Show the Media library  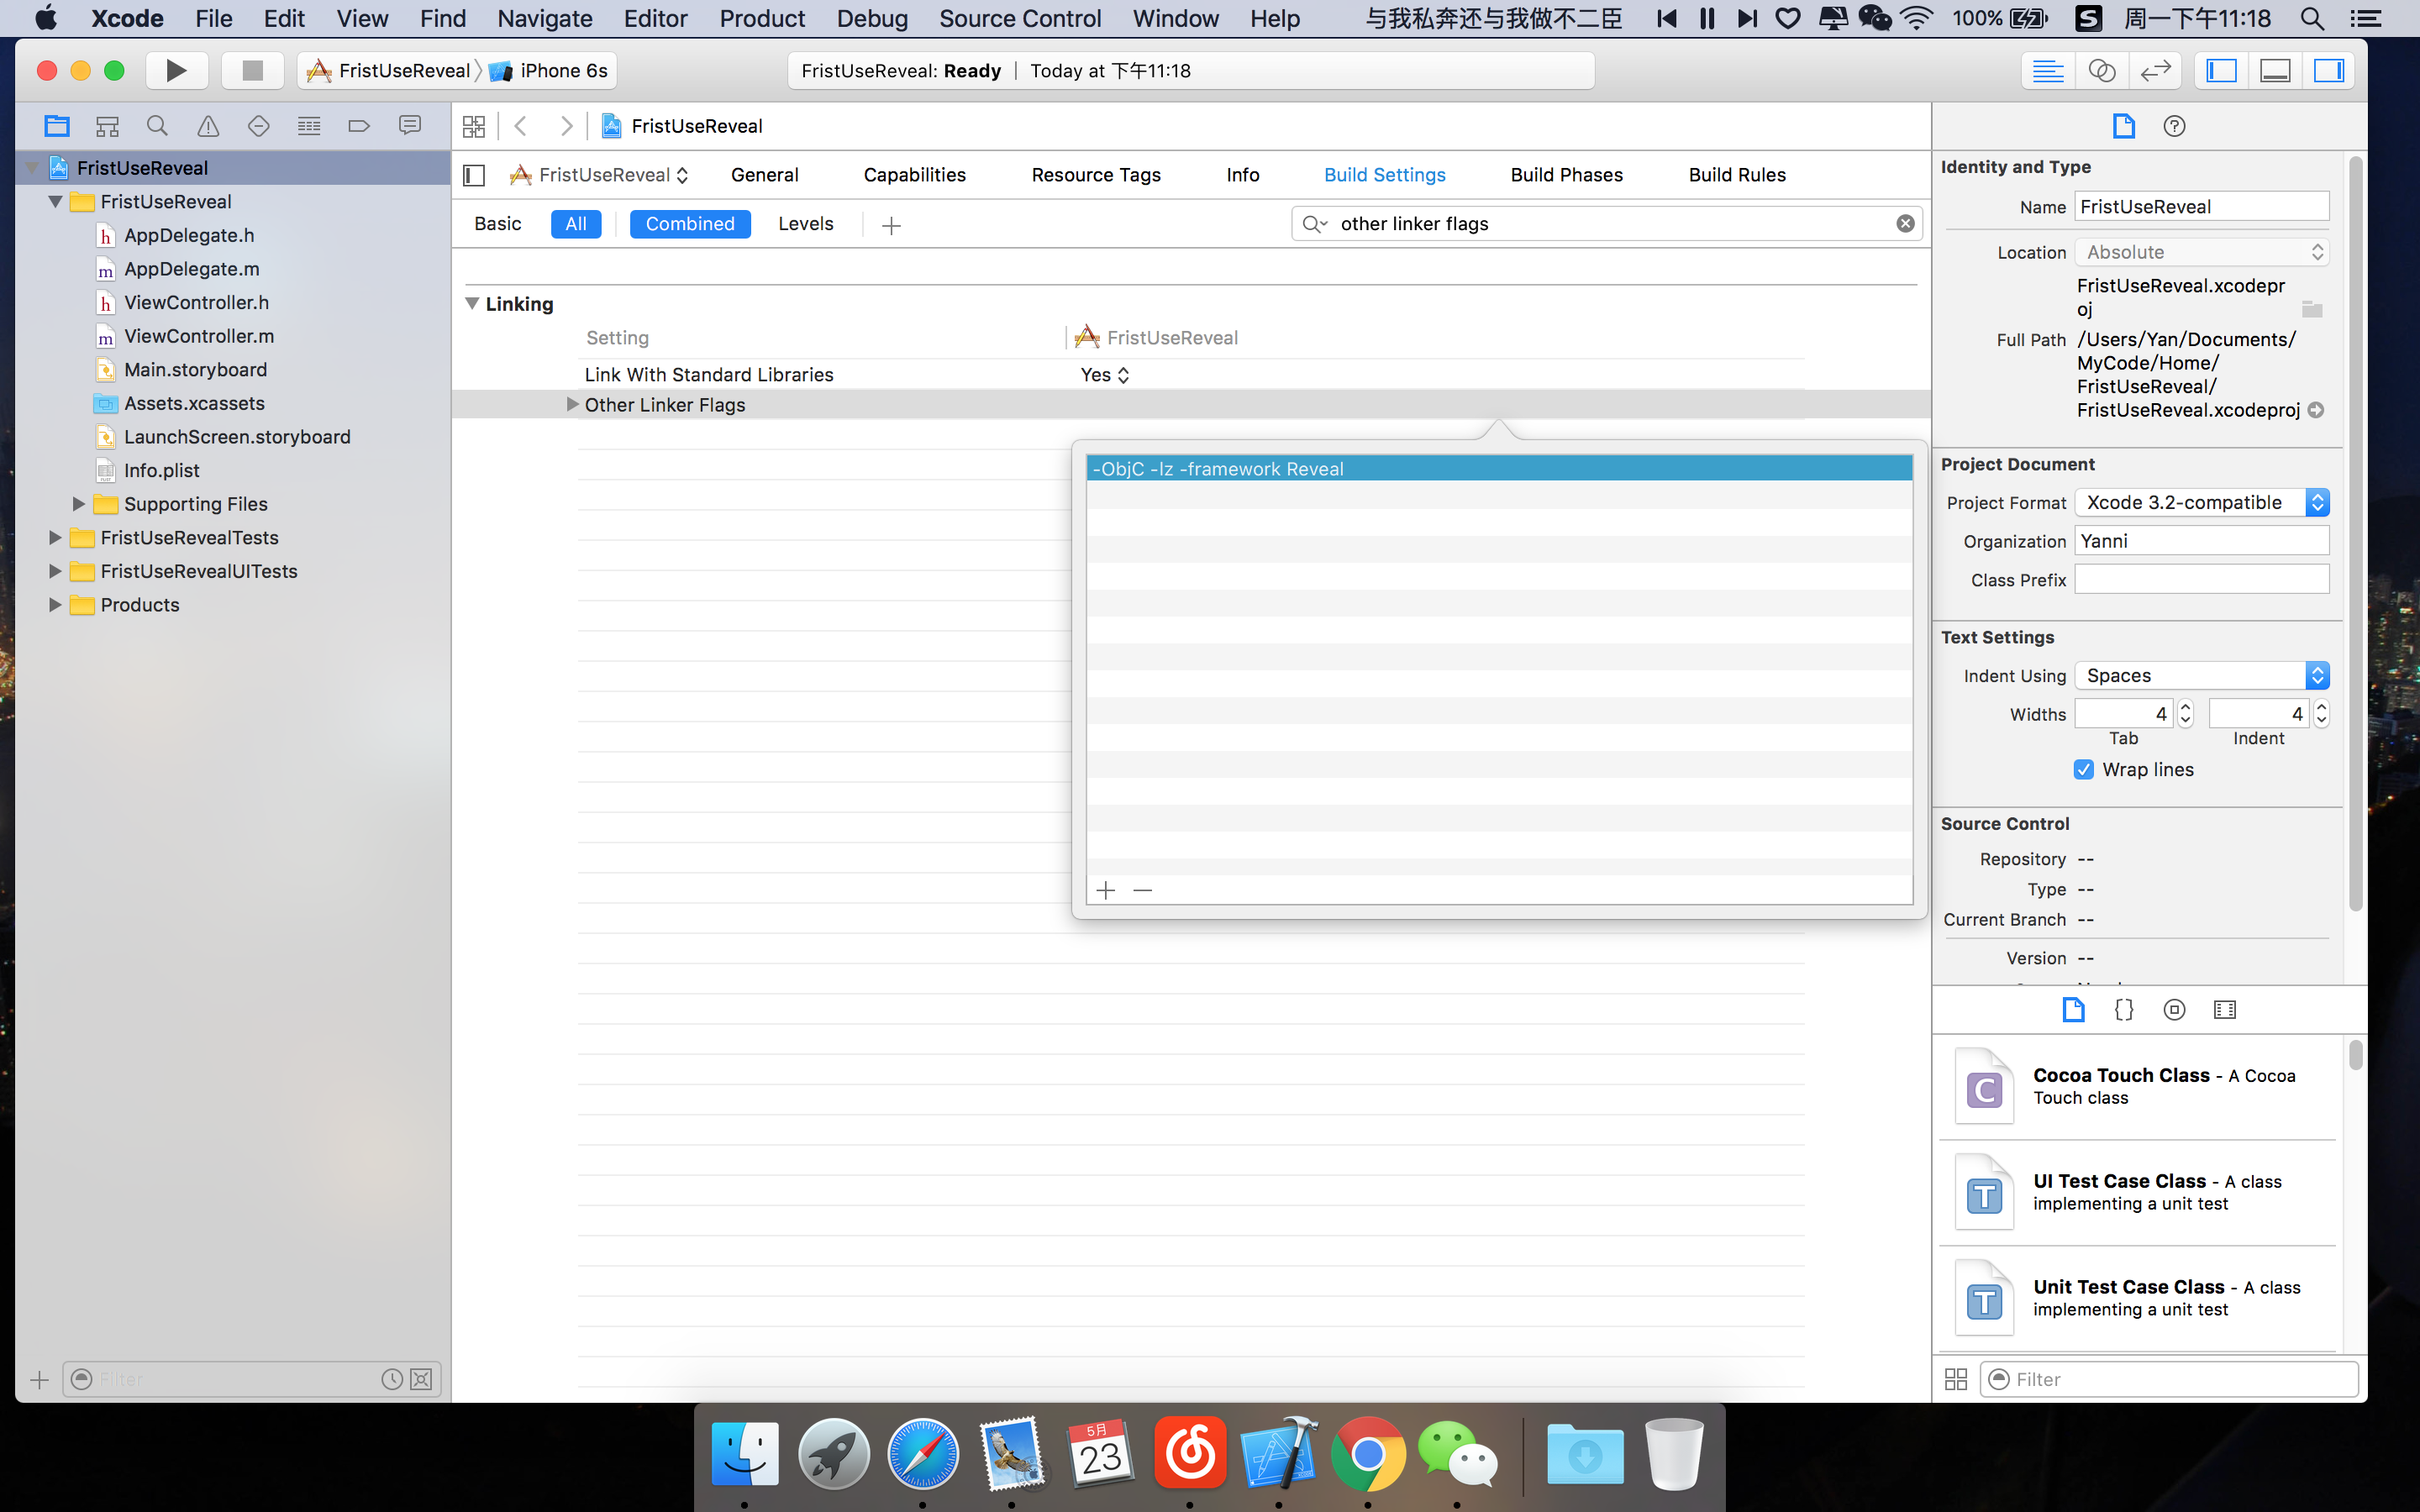click(x=2225, y=1010)
